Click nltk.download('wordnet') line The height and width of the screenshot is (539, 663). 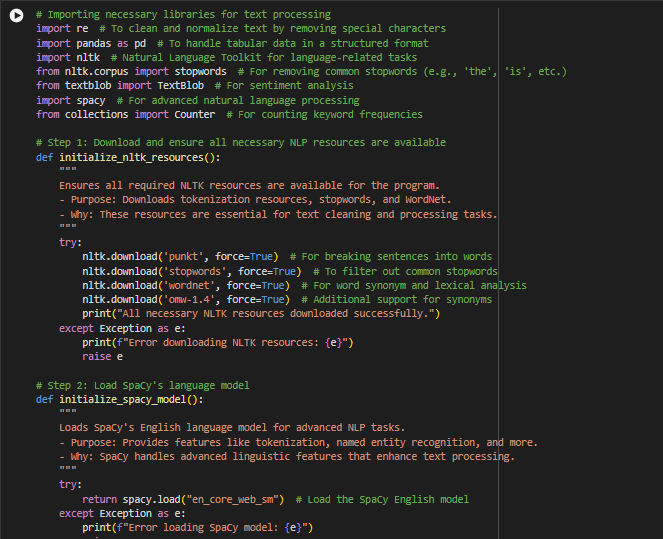coord(304,286)
